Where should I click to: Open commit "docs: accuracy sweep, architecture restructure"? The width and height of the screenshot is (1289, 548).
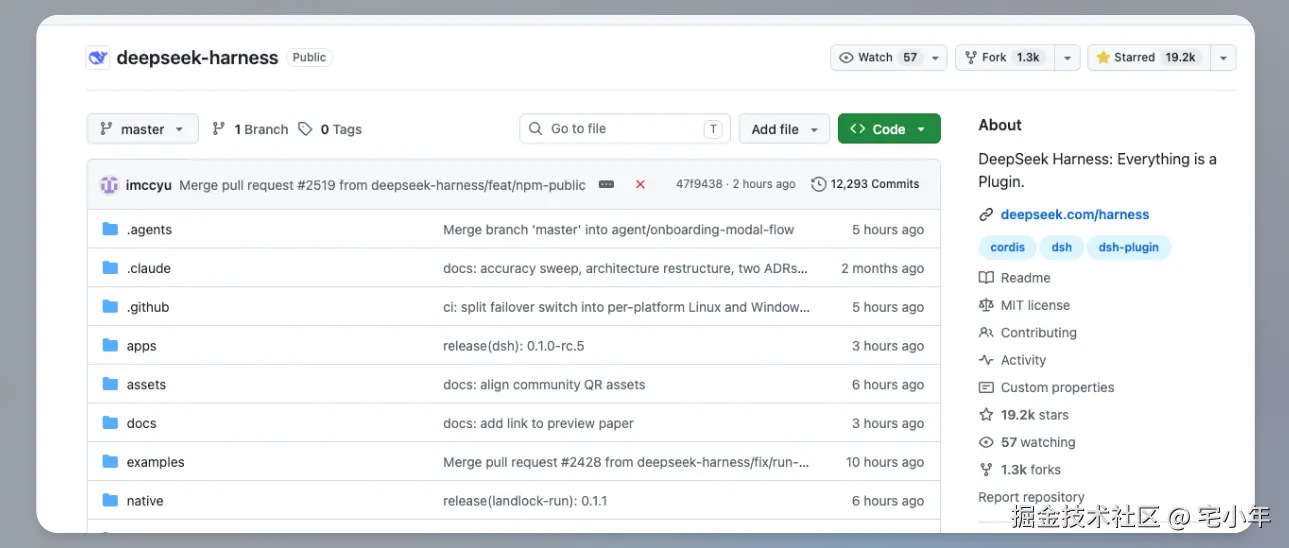coord(625,268)
